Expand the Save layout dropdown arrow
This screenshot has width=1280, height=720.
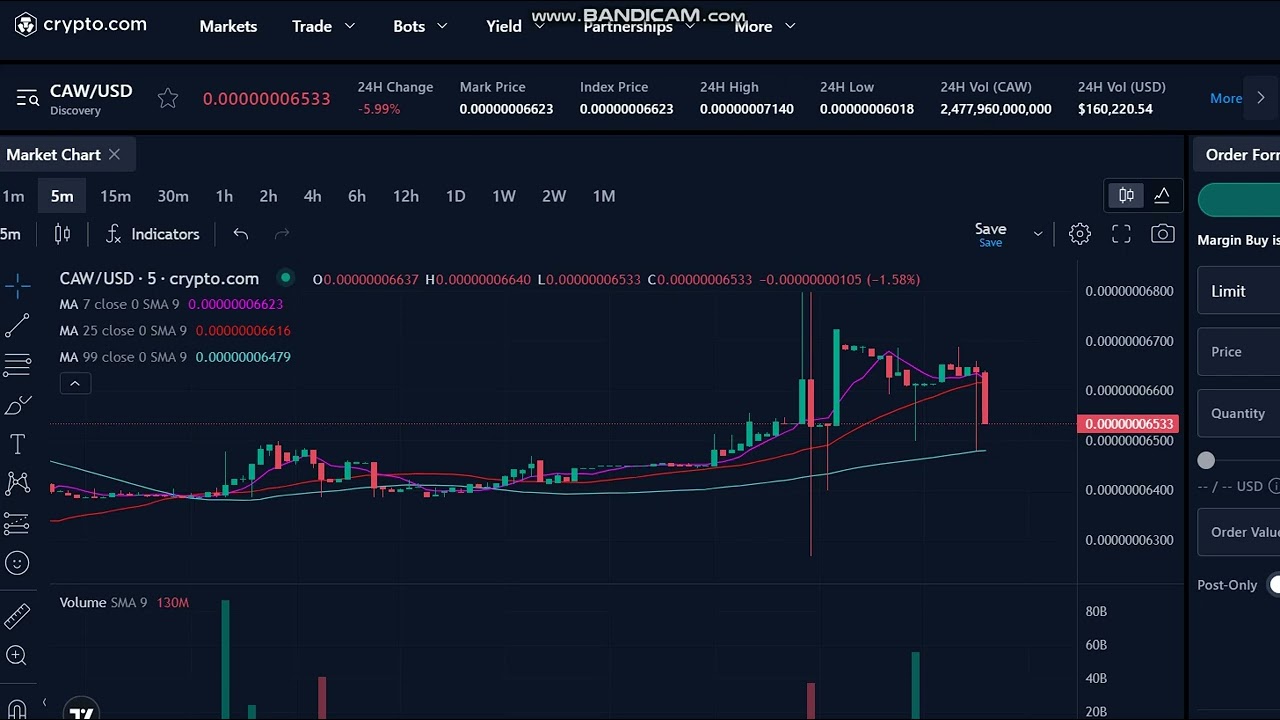[1038, 234]
